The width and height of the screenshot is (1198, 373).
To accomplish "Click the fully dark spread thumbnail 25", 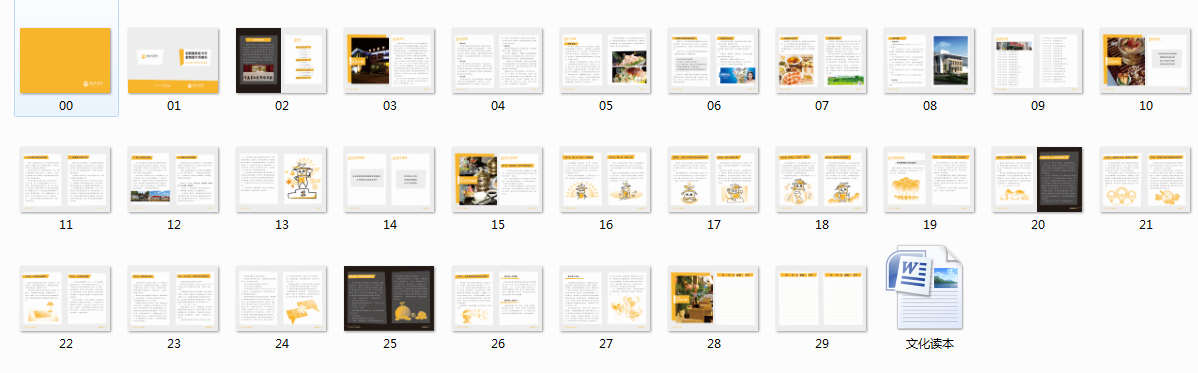I will (x=390, y=299).
